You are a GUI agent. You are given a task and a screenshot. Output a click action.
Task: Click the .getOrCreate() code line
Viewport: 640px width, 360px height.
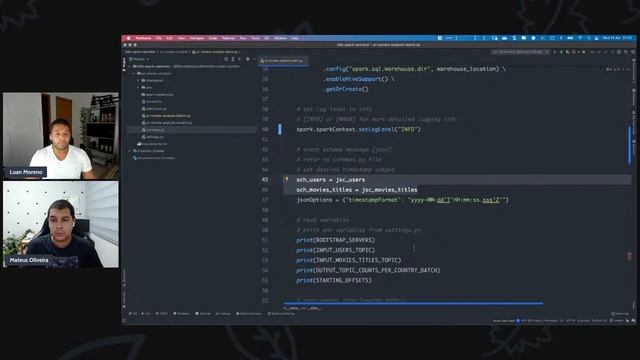click(346, 89)
